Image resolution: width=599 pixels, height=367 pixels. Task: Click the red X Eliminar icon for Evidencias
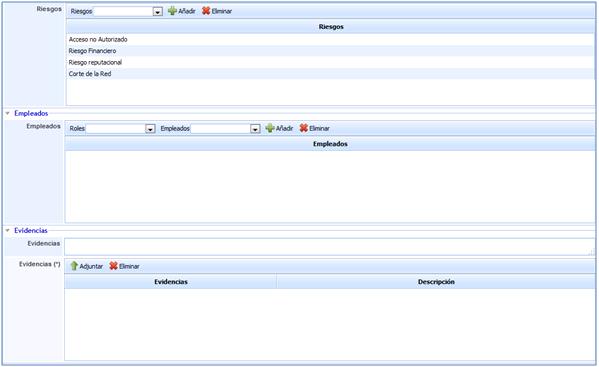113,266
